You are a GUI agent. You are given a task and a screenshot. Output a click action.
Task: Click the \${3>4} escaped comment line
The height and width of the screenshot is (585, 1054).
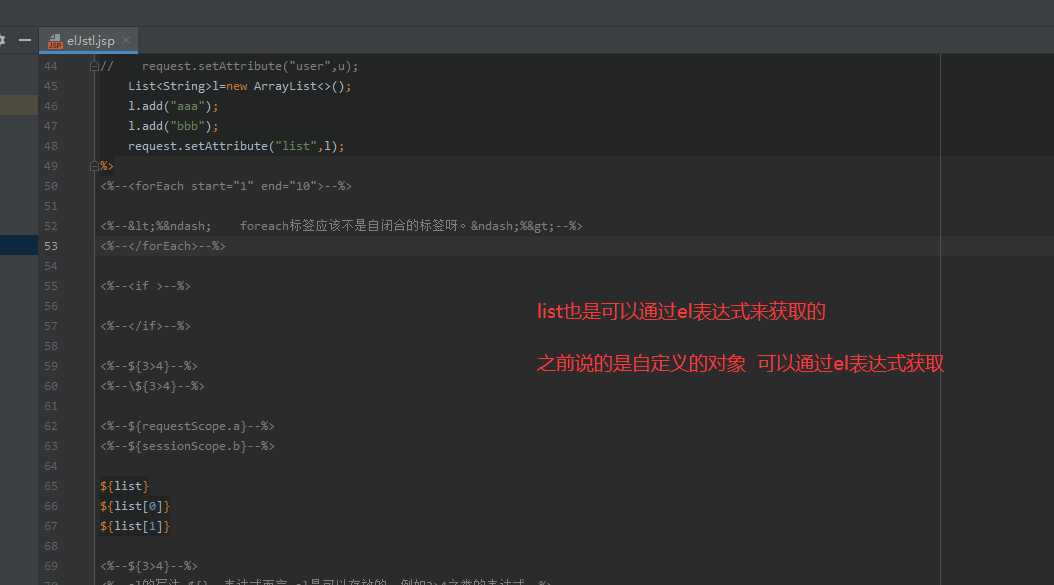[x=152, y=386]
